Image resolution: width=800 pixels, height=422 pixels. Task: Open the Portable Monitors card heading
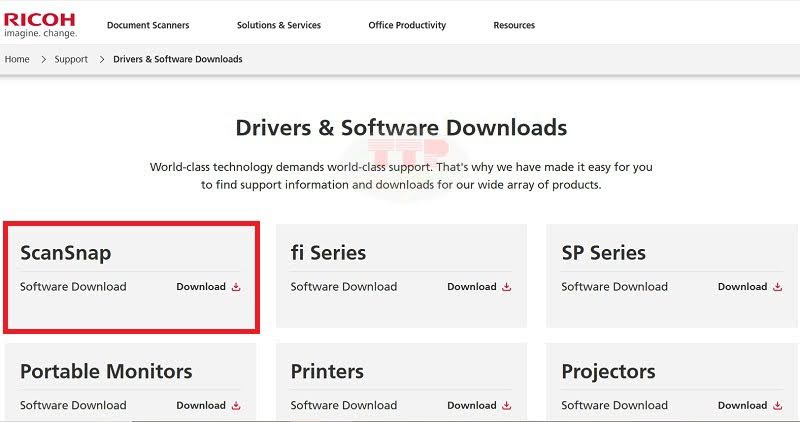(x=106, y=371)
